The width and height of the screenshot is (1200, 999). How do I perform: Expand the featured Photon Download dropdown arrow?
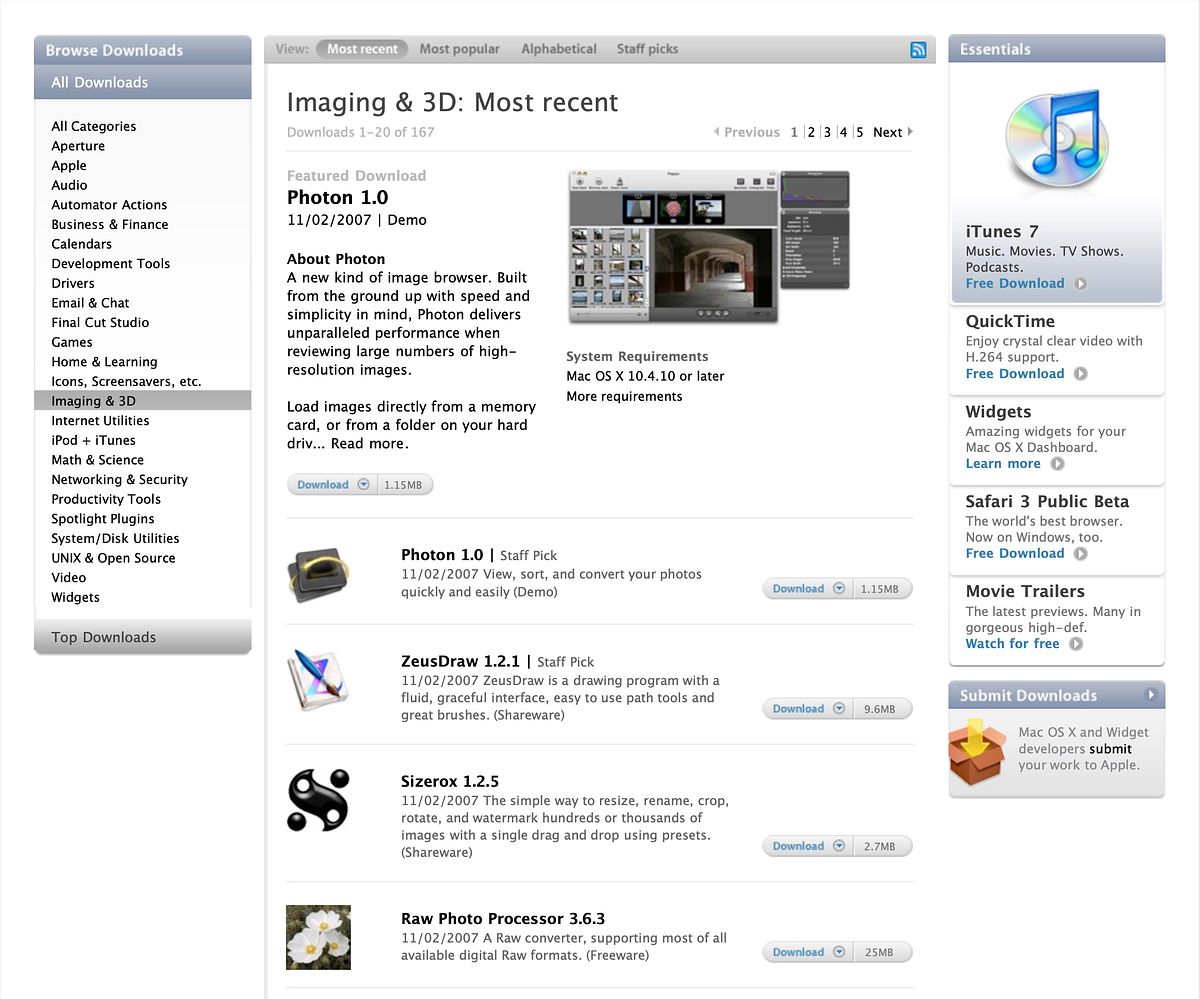[364, 485]
